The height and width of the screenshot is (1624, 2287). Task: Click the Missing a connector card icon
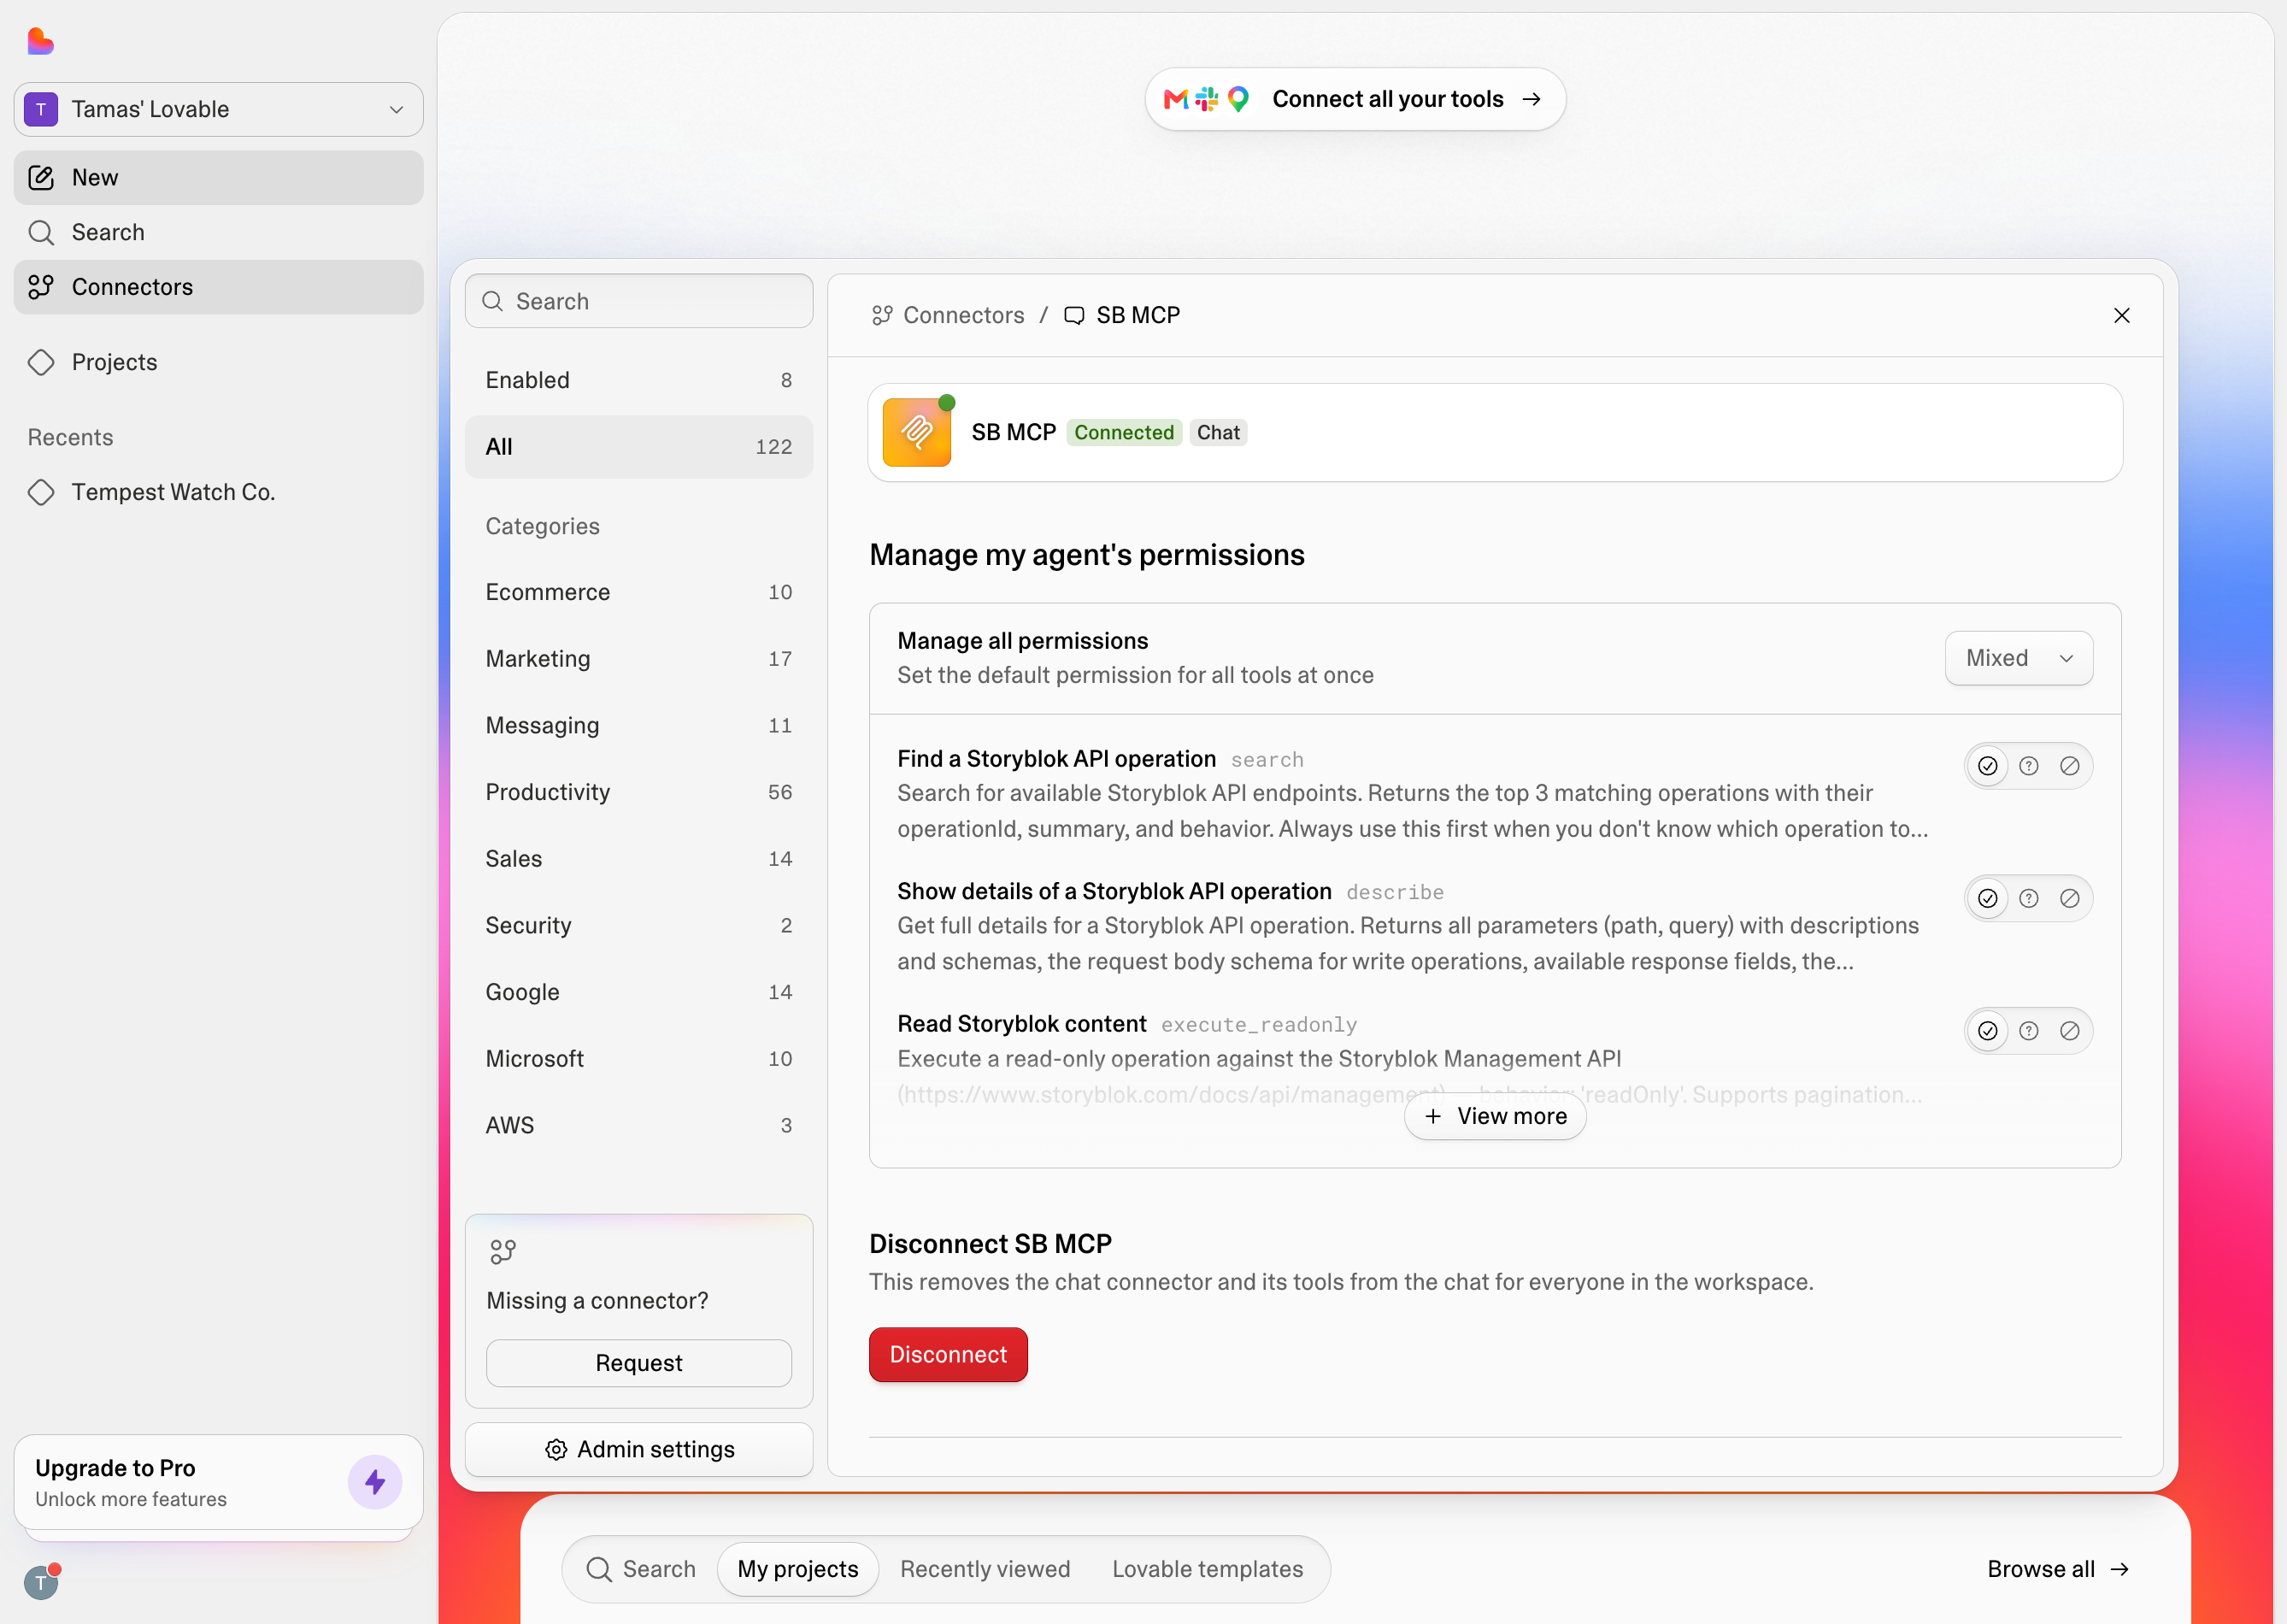click(503, 1251)
